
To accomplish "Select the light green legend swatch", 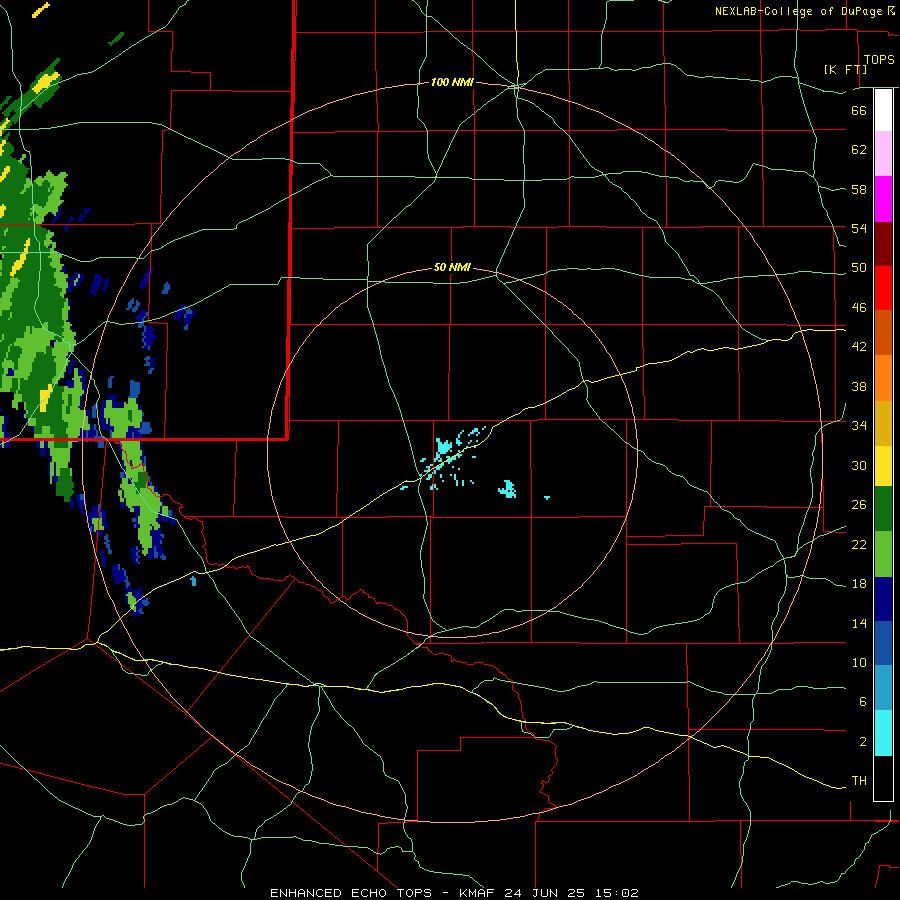I will pyautogui.click(x=883, y=554).
